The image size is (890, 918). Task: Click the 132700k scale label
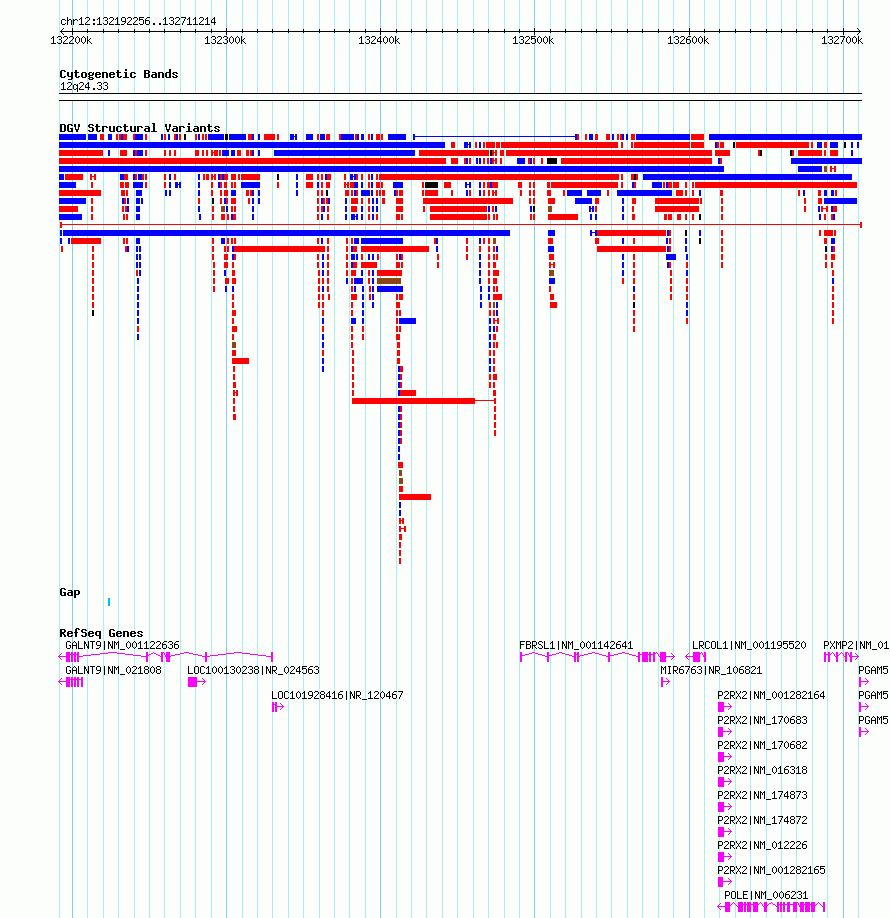coord(842,40)
